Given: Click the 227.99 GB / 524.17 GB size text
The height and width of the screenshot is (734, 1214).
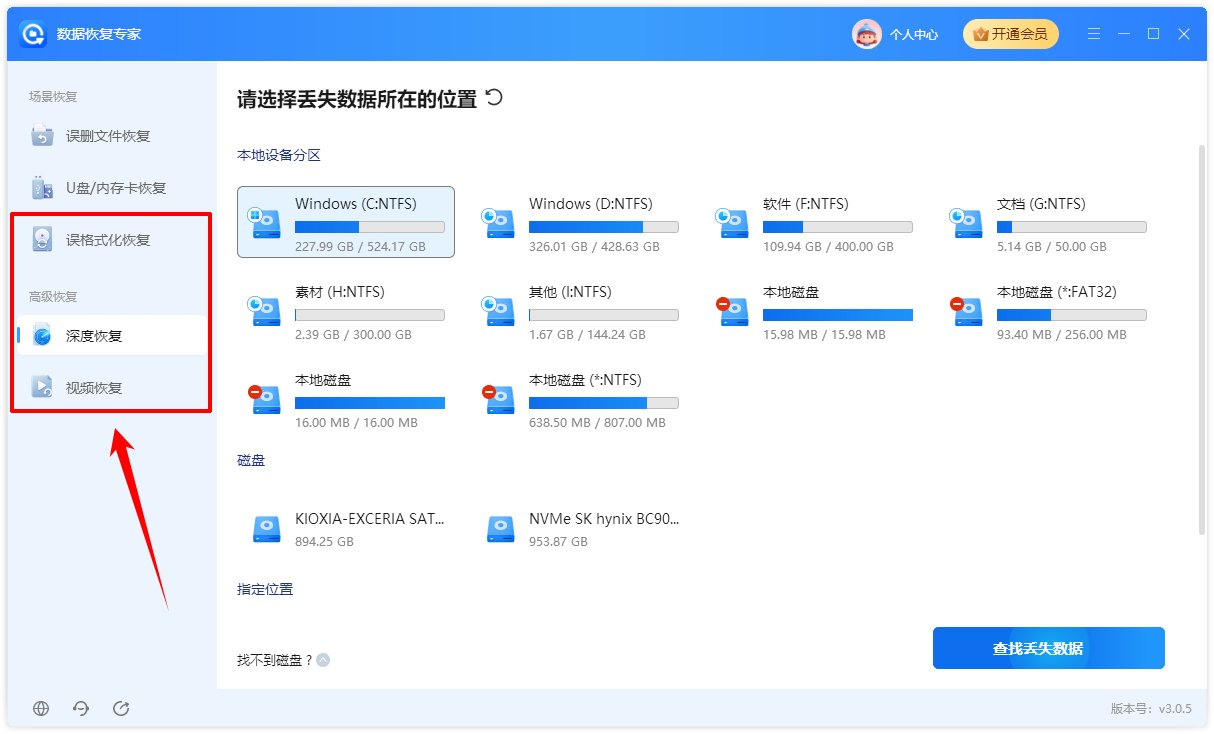Looking at the screenshot, I should click(360, 246).
